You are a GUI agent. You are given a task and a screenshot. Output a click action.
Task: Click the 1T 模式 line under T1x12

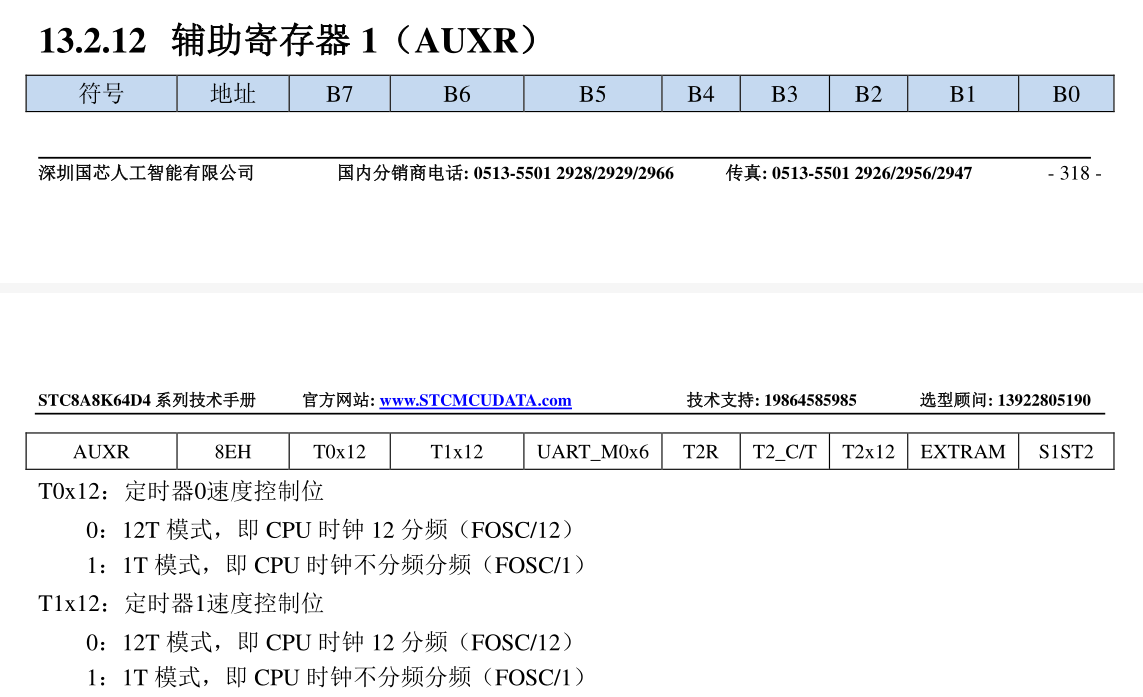tap(338, 677)
